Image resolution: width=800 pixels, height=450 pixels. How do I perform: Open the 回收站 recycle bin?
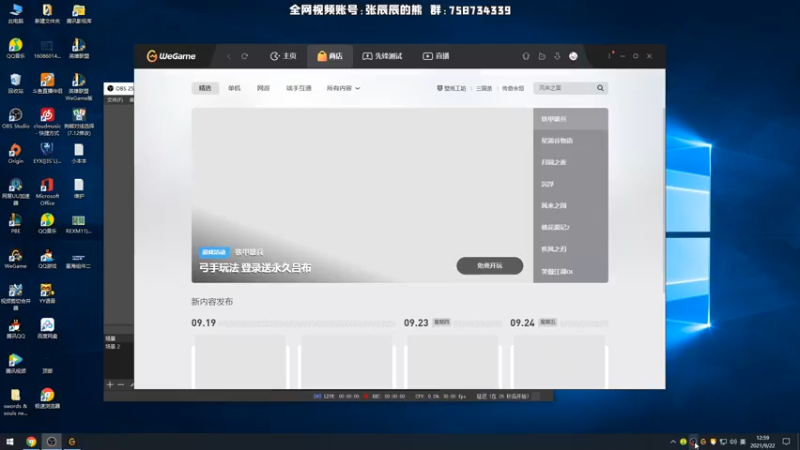(x=15, y=84)
